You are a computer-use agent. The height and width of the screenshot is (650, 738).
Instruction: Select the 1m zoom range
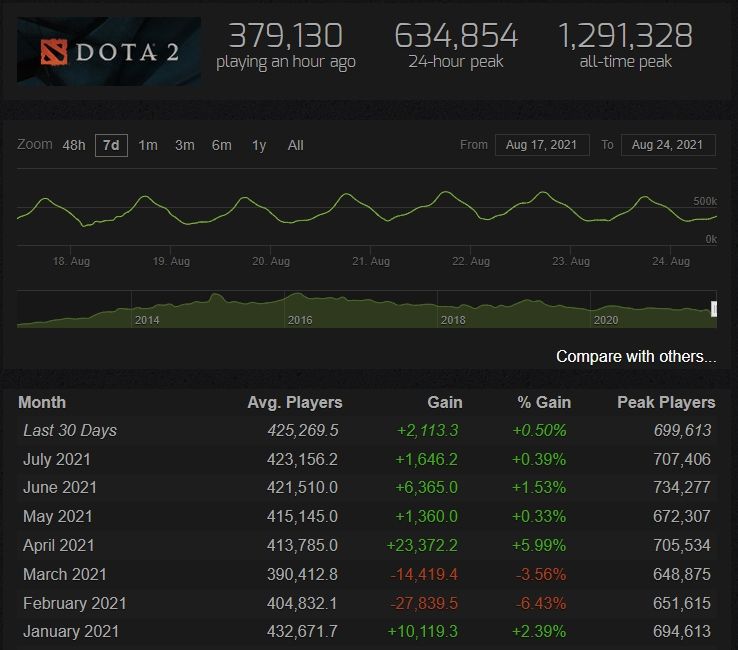coord(148,145)
